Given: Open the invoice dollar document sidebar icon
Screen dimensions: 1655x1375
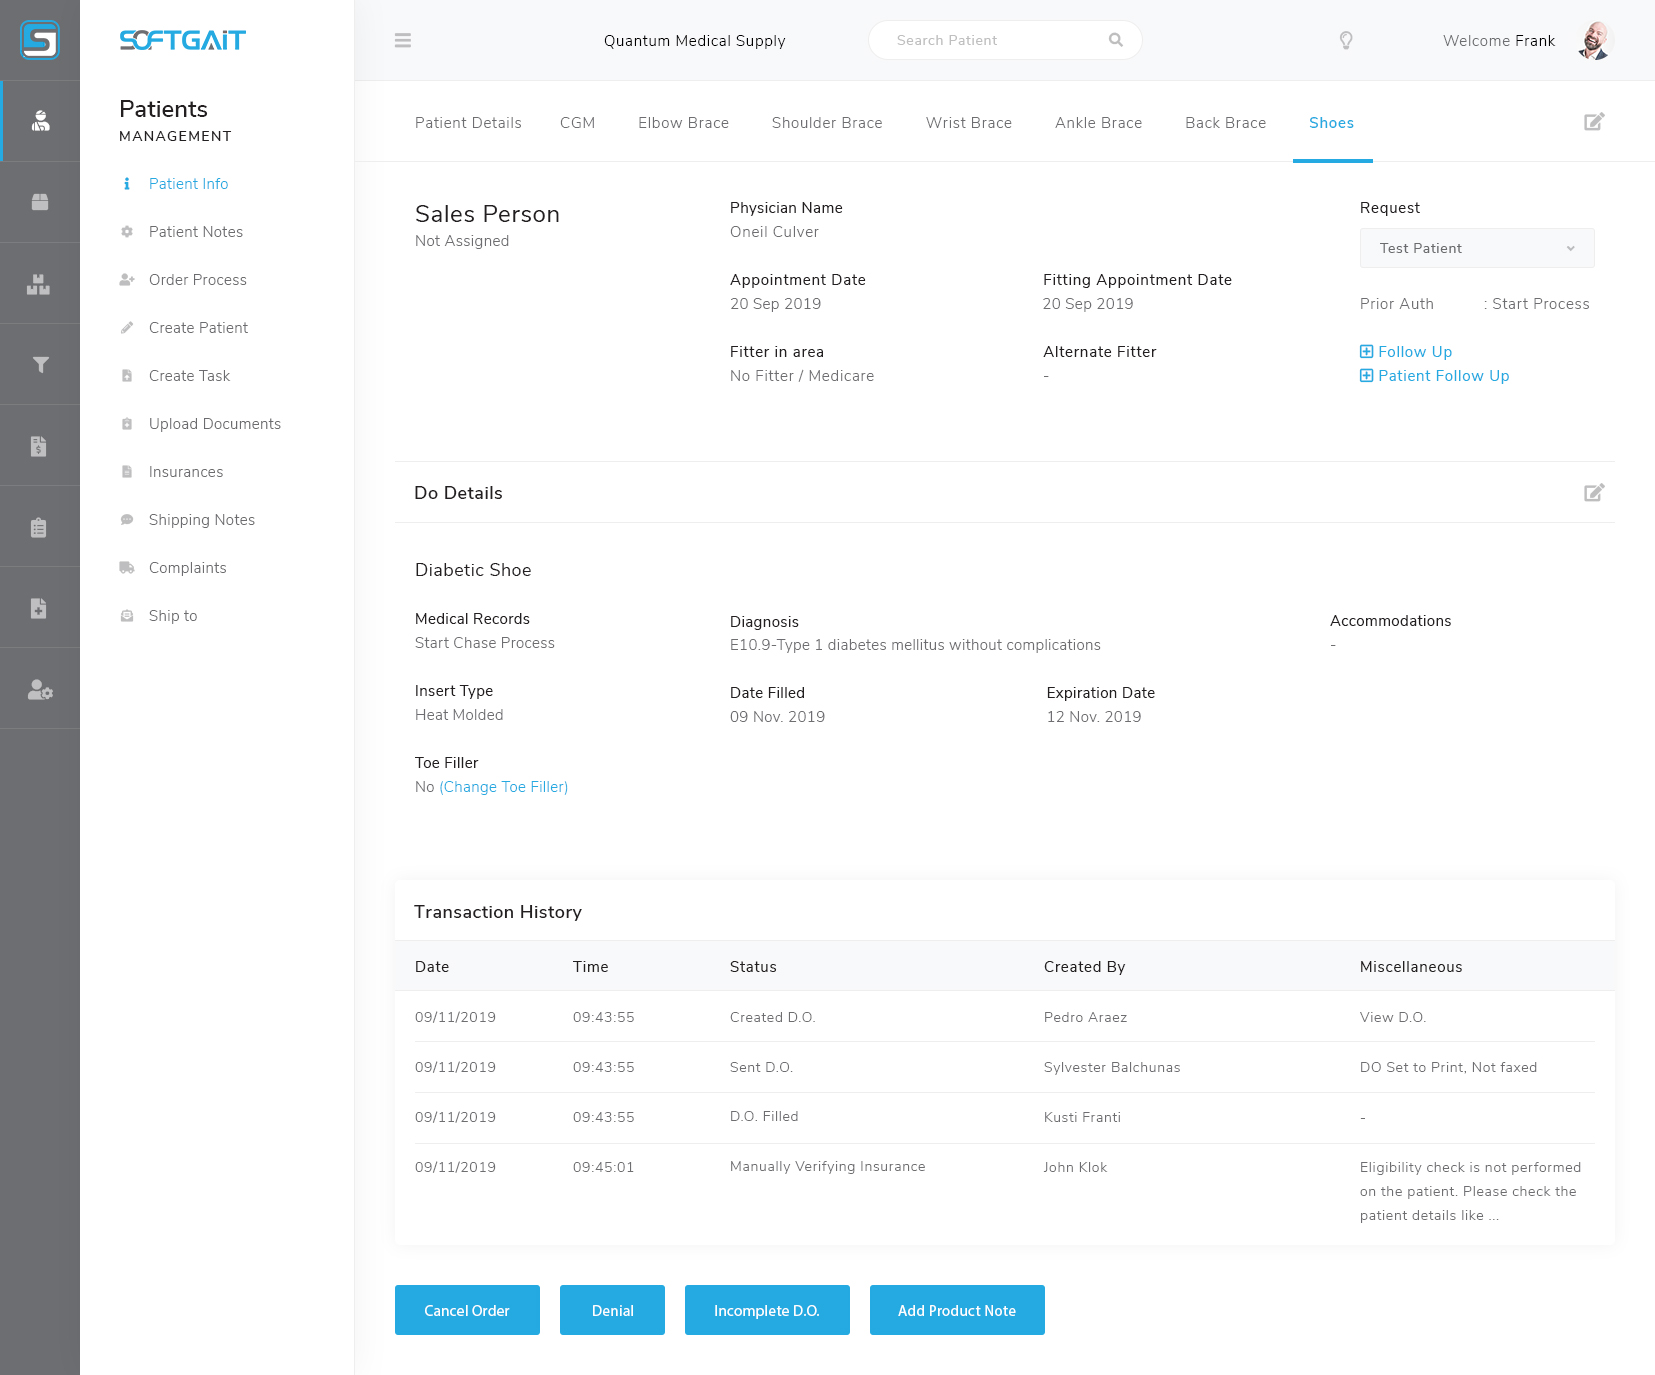Looking at the screenshot, I should (x=39, y=446).
